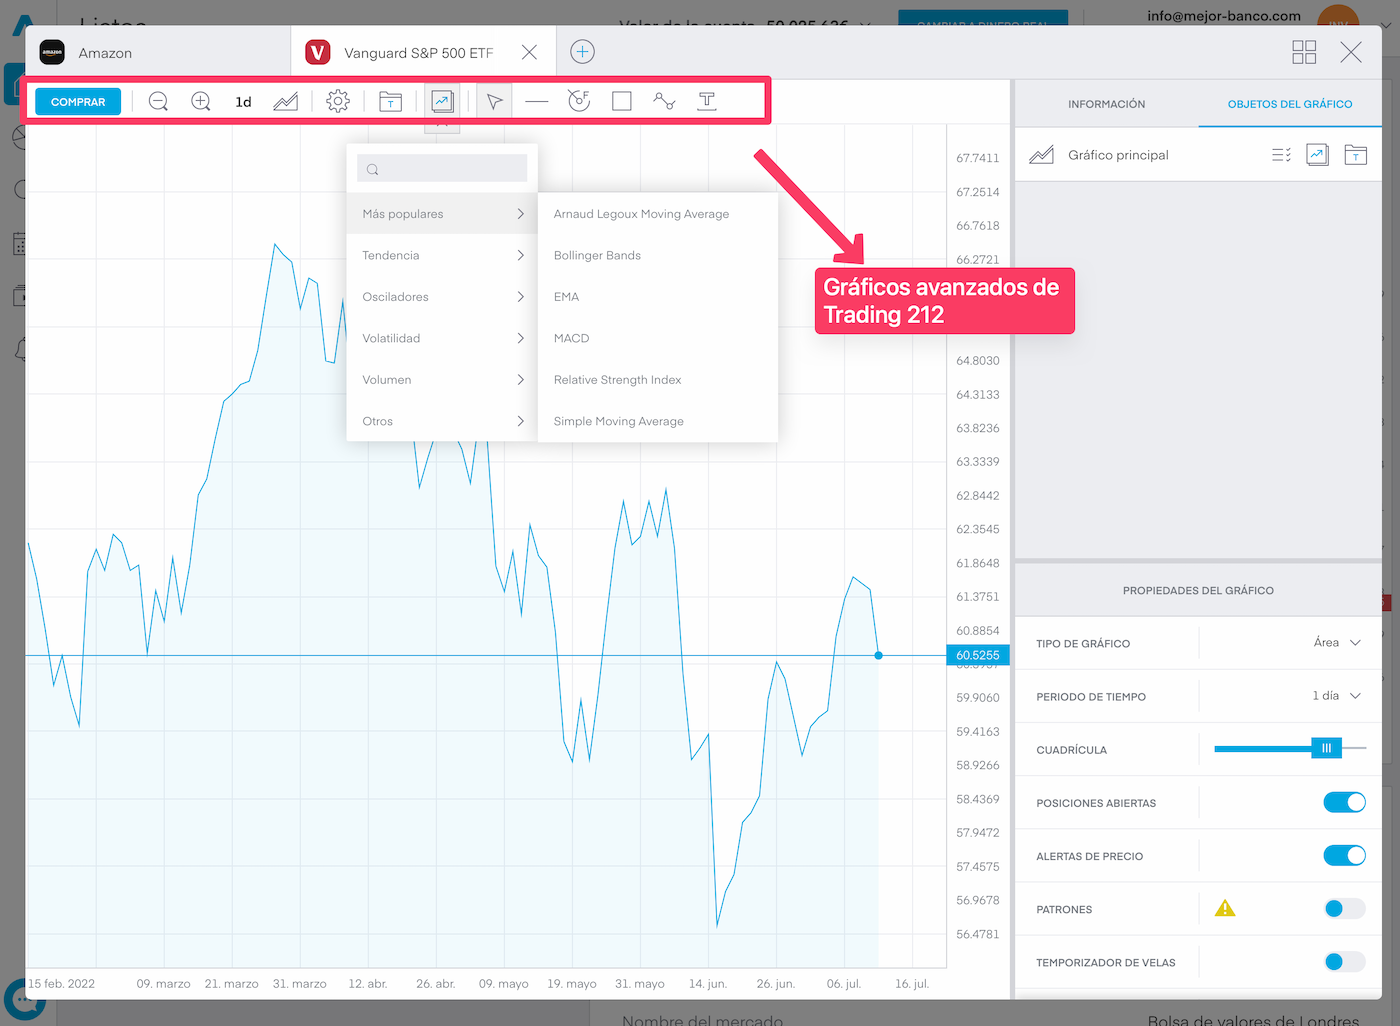The image size is (1400, 1026).
Task: Toggle the indicators icon in toolbar
Action: (442, 102)
